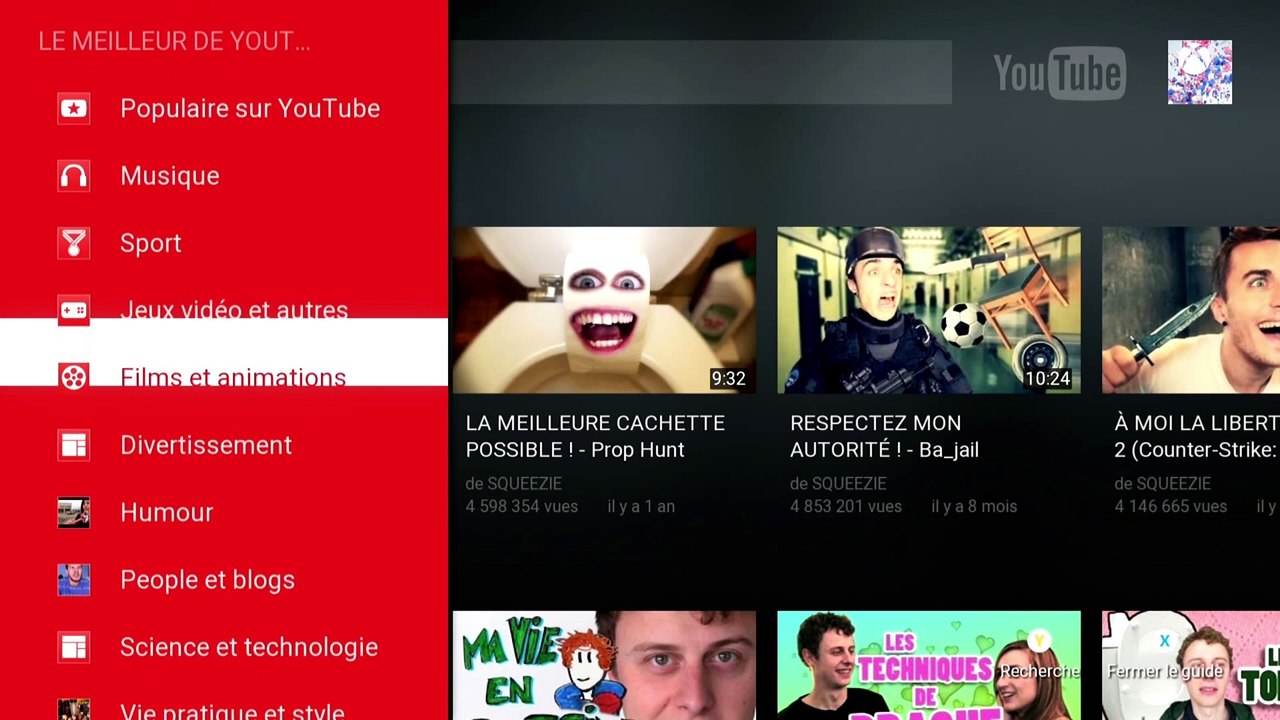Select the search bar at the top

pos(701,72)
